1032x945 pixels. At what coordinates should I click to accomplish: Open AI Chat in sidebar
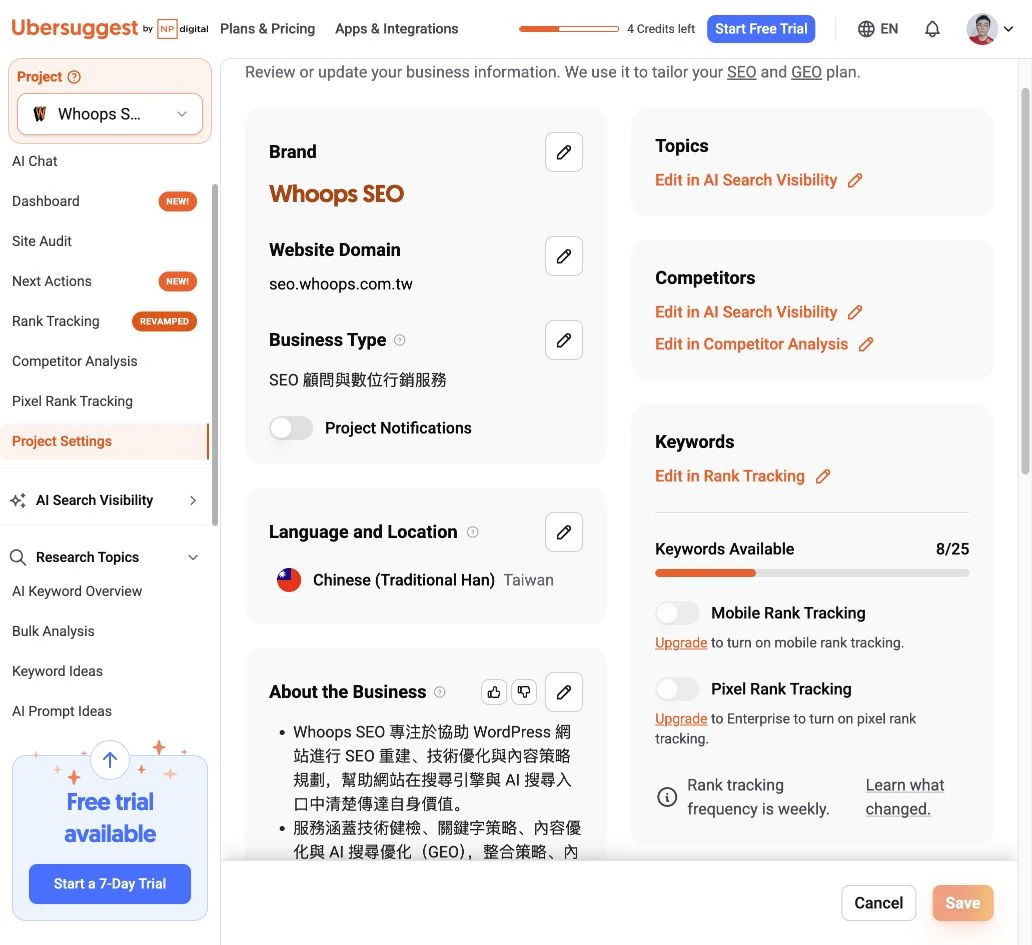click(34, 161)
